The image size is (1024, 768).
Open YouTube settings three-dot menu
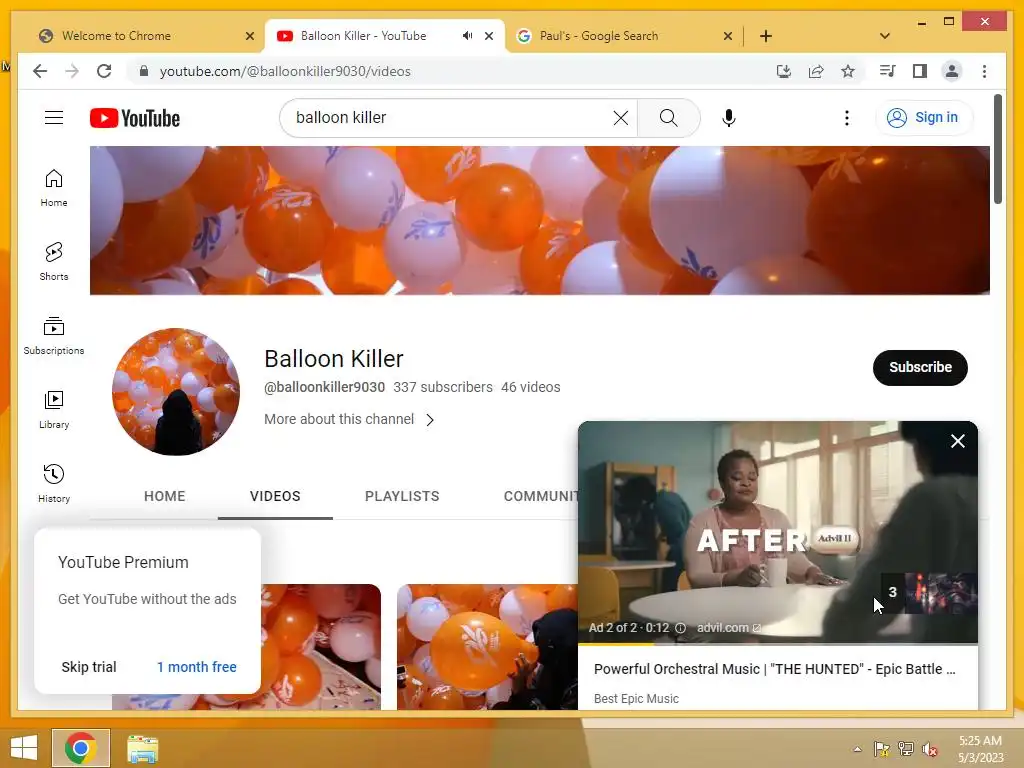846,118
